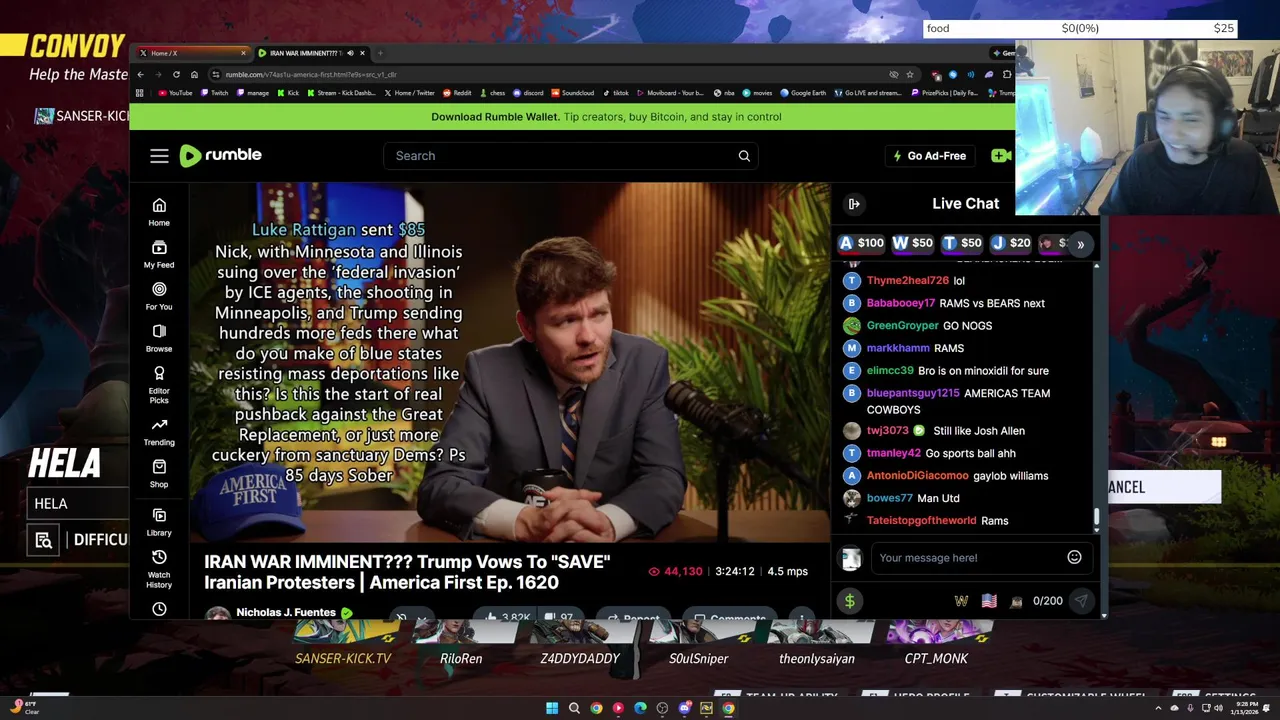1280x720 pixels.
Task: Open My Feed in sidebar
Action: pos(159,254)
